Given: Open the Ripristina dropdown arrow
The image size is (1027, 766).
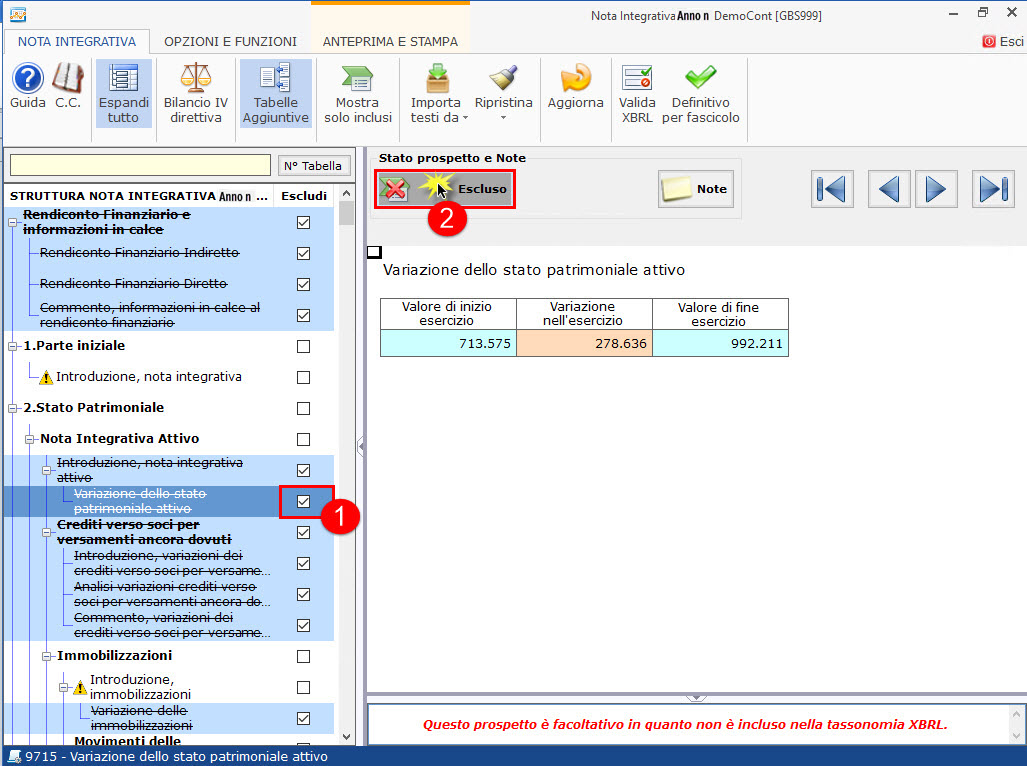Looking at the screenshot, I should (503, 118).
